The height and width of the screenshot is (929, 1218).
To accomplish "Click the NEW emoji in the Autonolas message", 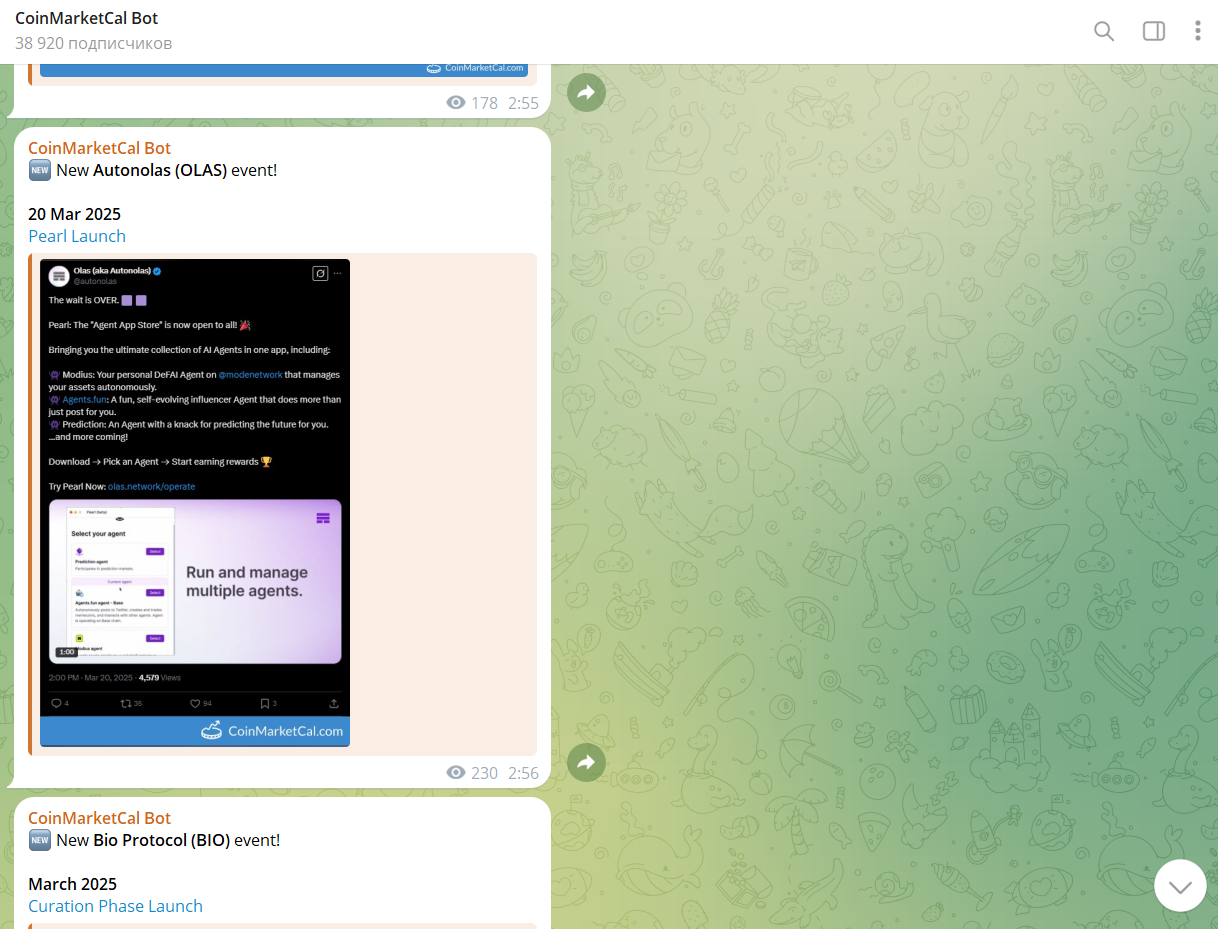I will point(40,170).
